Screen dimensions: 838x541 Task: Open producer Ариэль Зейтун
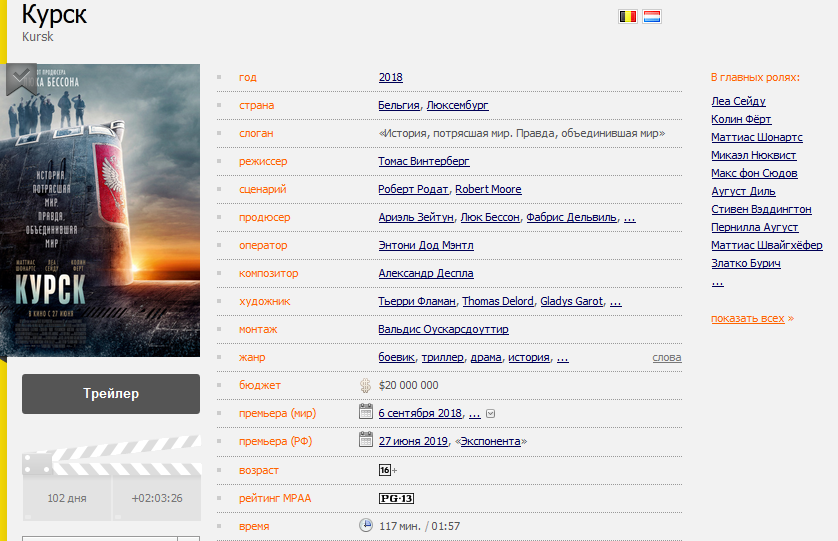[x=416, y=217]
